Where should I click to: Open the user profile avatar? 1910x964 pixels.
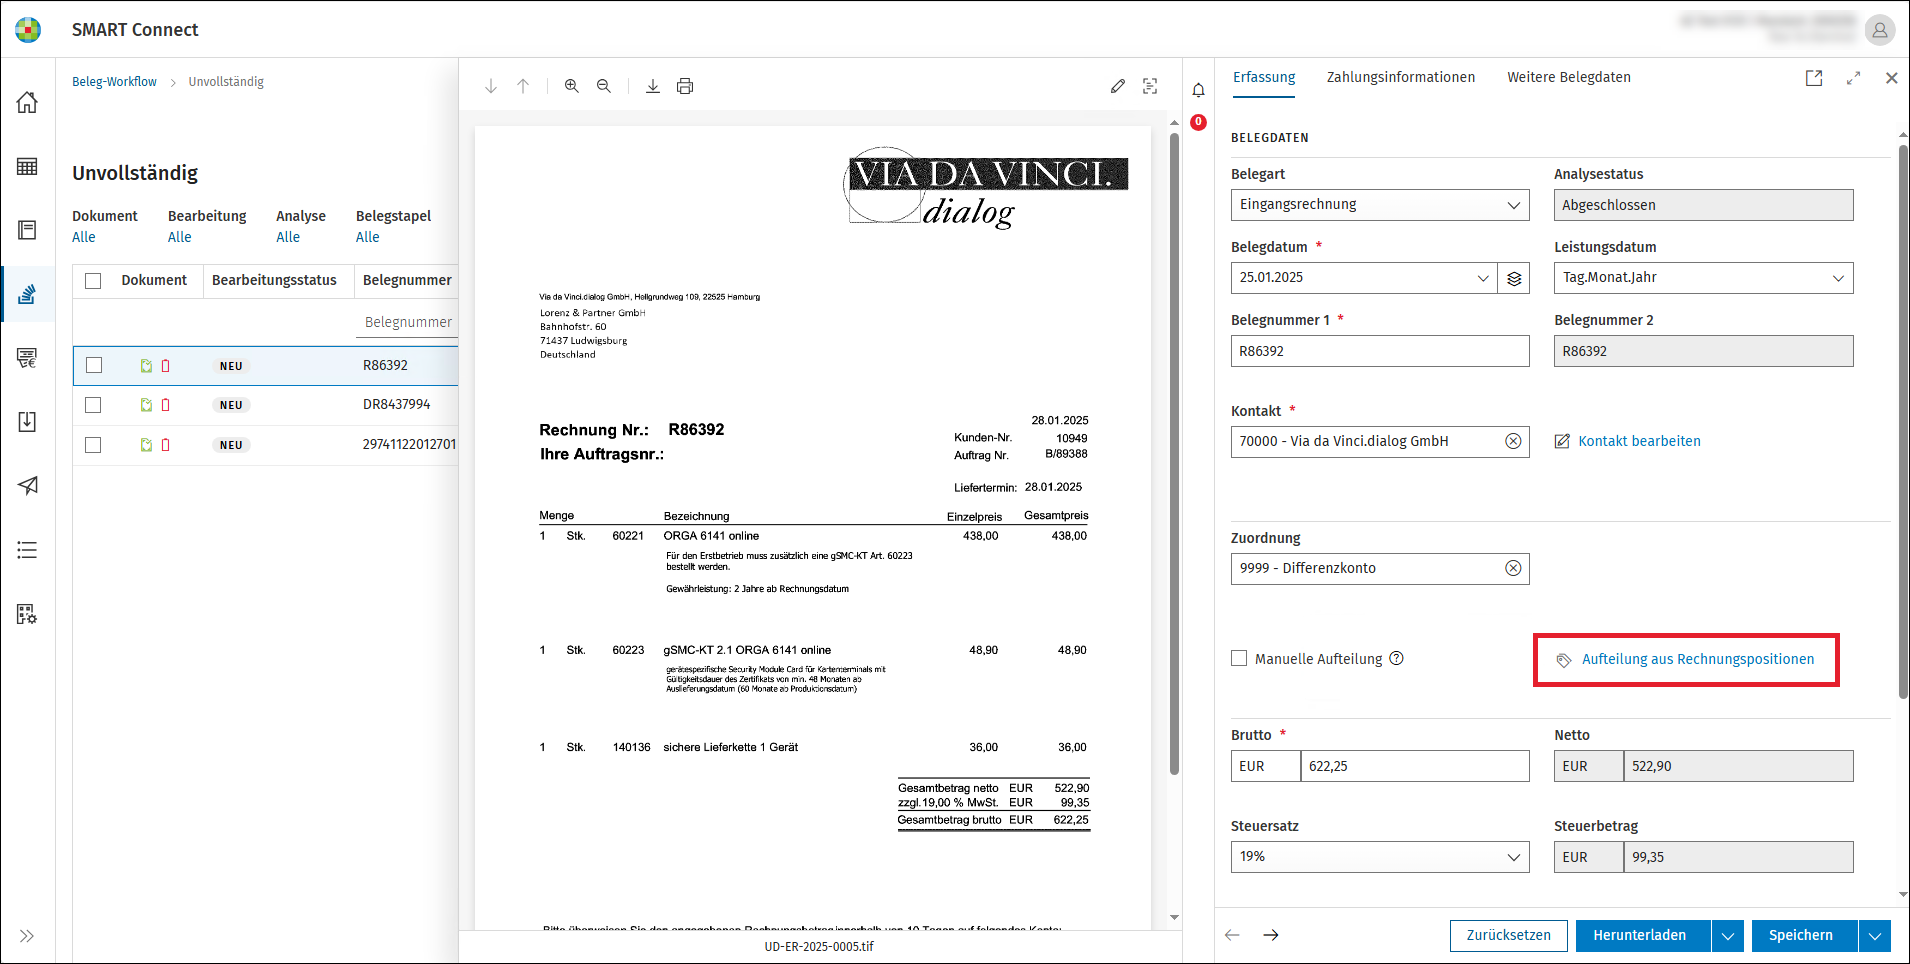1880,30
